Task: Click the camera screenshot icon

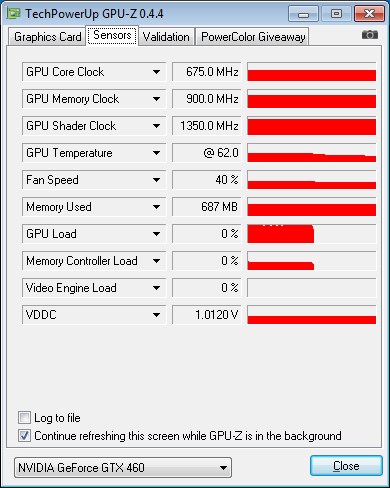Action: pos(370,35)
